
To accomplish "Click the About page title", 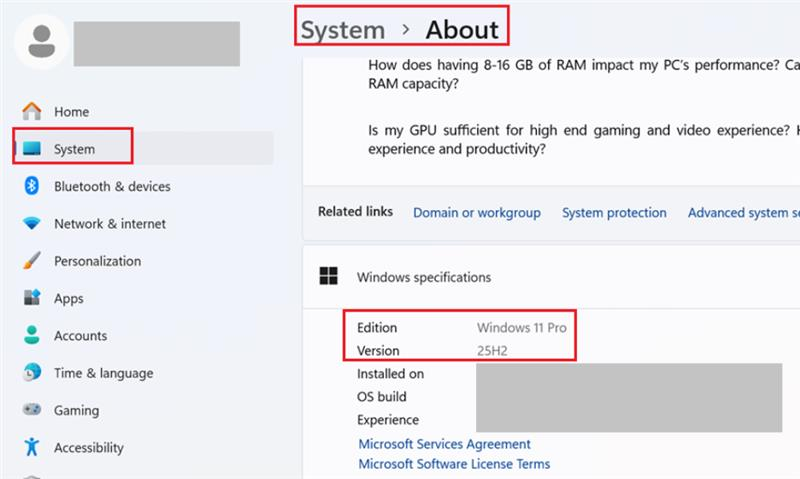I will click(x=462, y=30).
